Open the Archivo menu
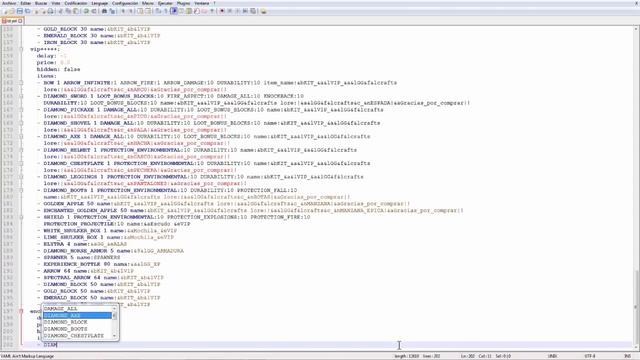This screenshot has height=360, width=640. coord(9,3)
